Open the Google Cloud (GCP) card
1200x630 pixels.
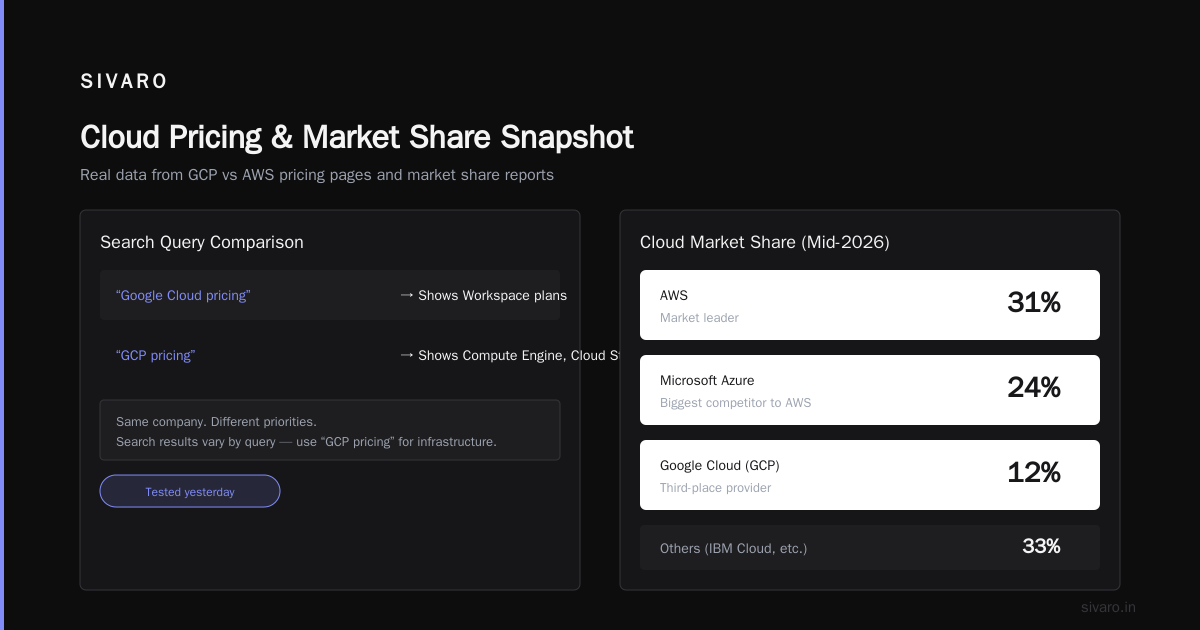(870, 475)
